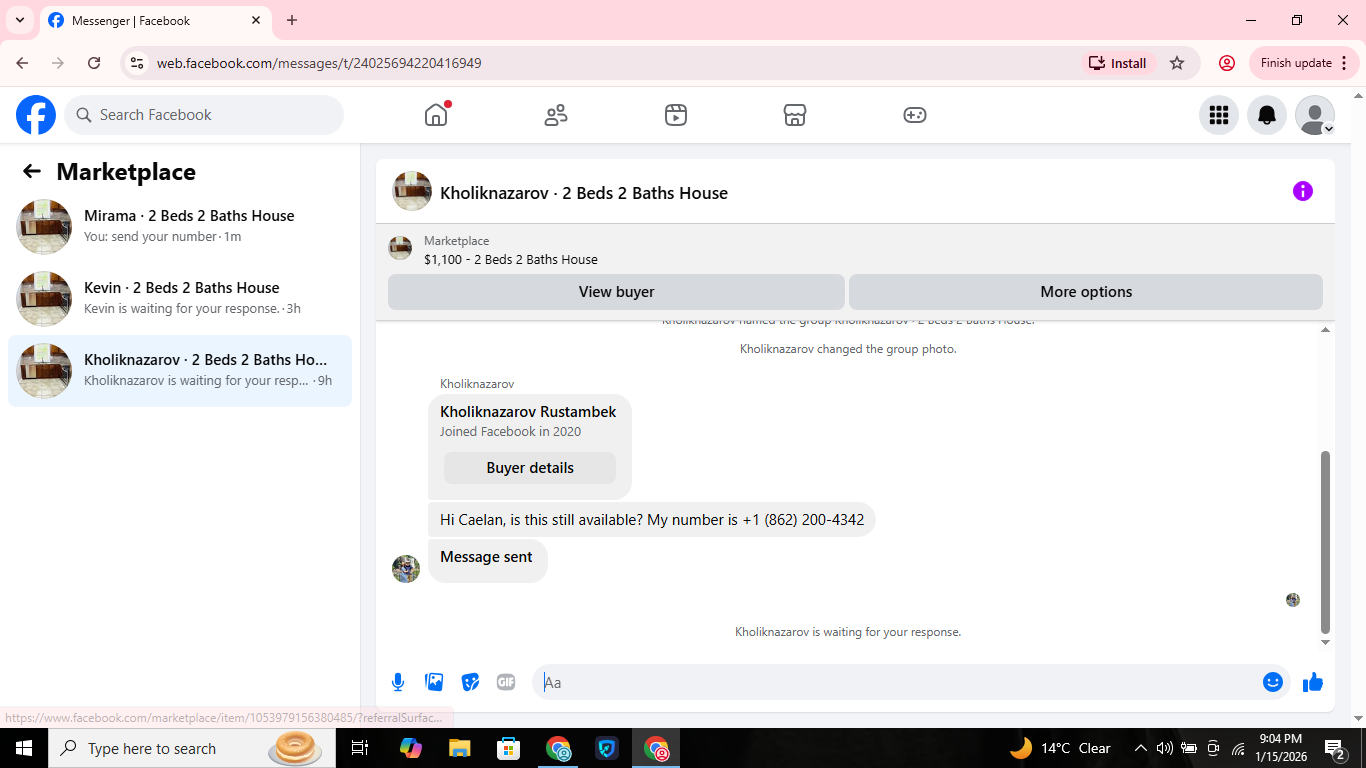Open the notifications bell
This screenshot has width=1366, height=768.
(1267, 115)
